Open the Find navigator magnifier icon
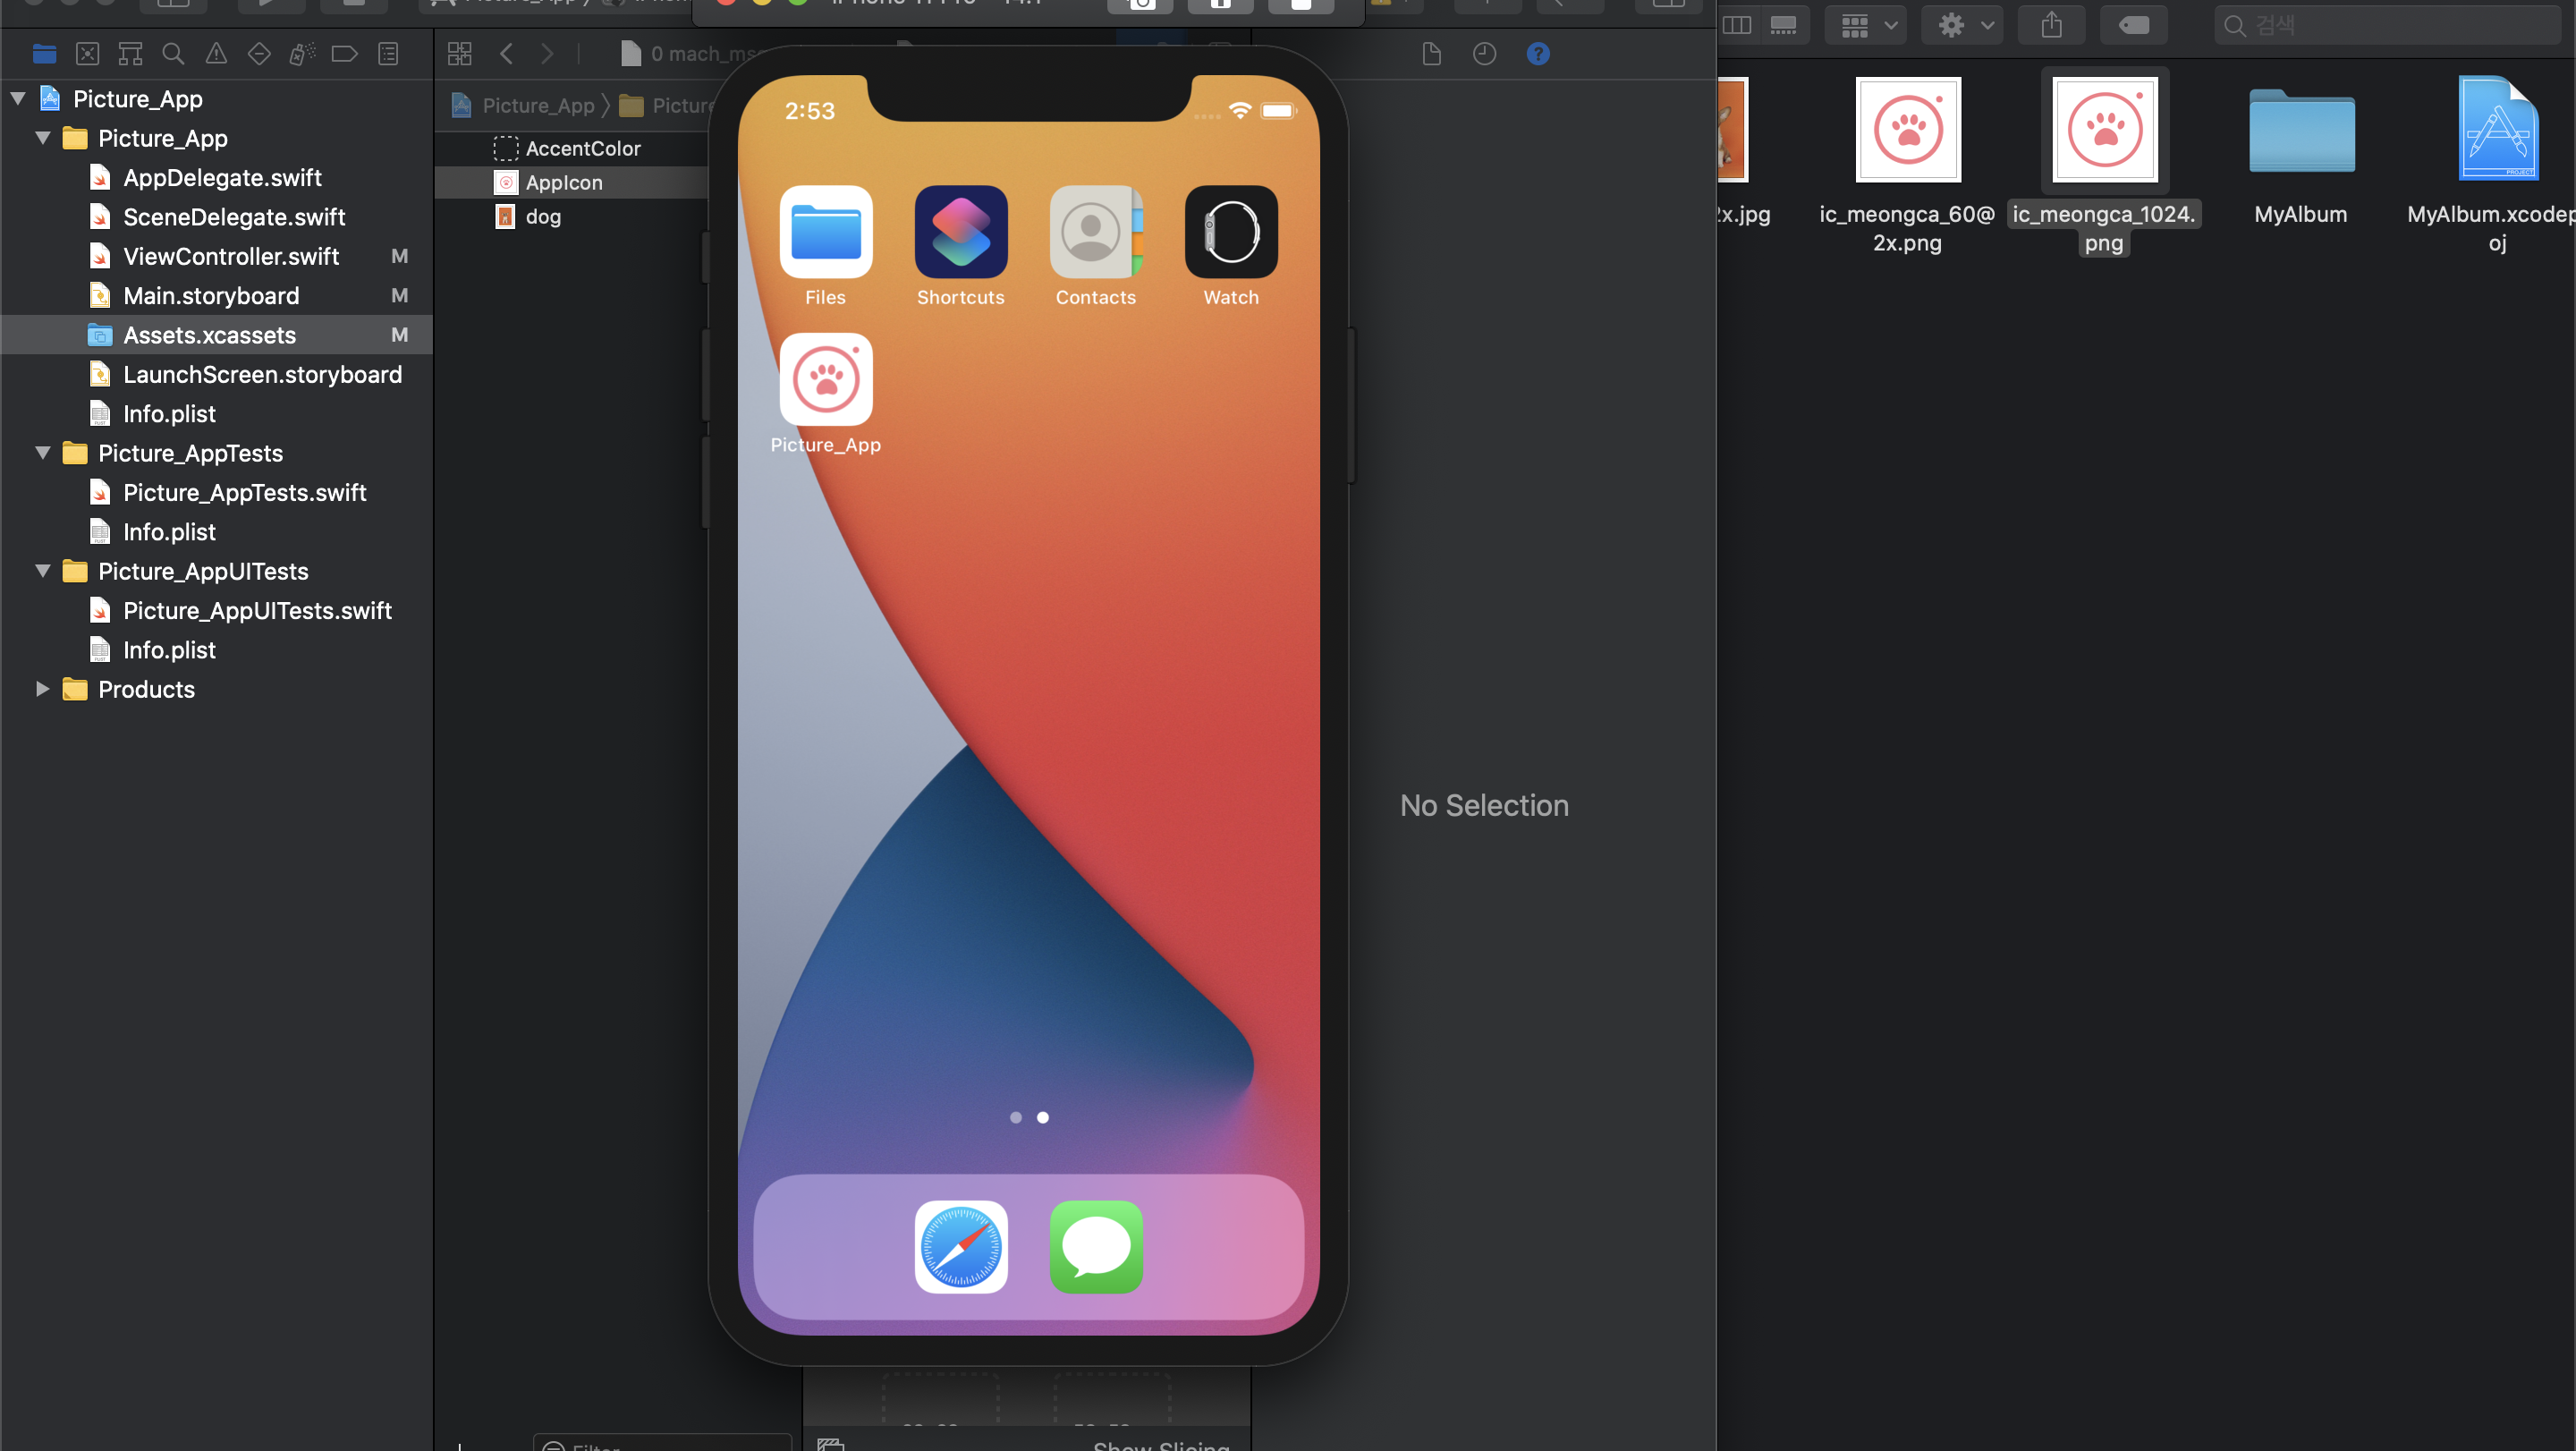Image resolution: width=2576 pixels, height=1451 pixels. 173,54
